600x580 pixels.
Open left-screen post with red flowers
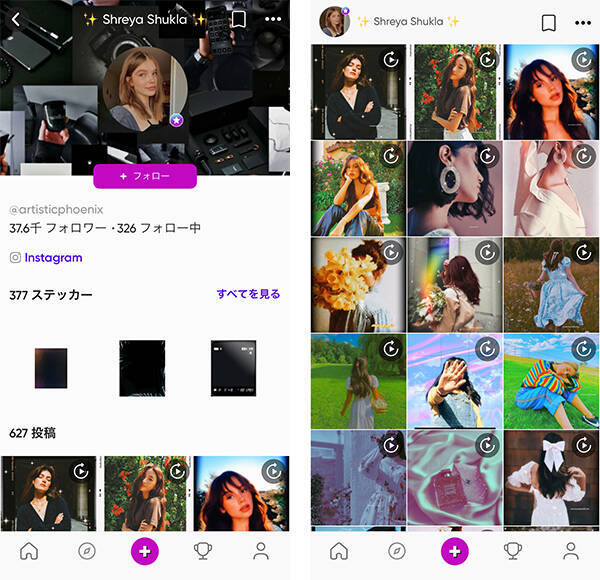click(145, 494)
